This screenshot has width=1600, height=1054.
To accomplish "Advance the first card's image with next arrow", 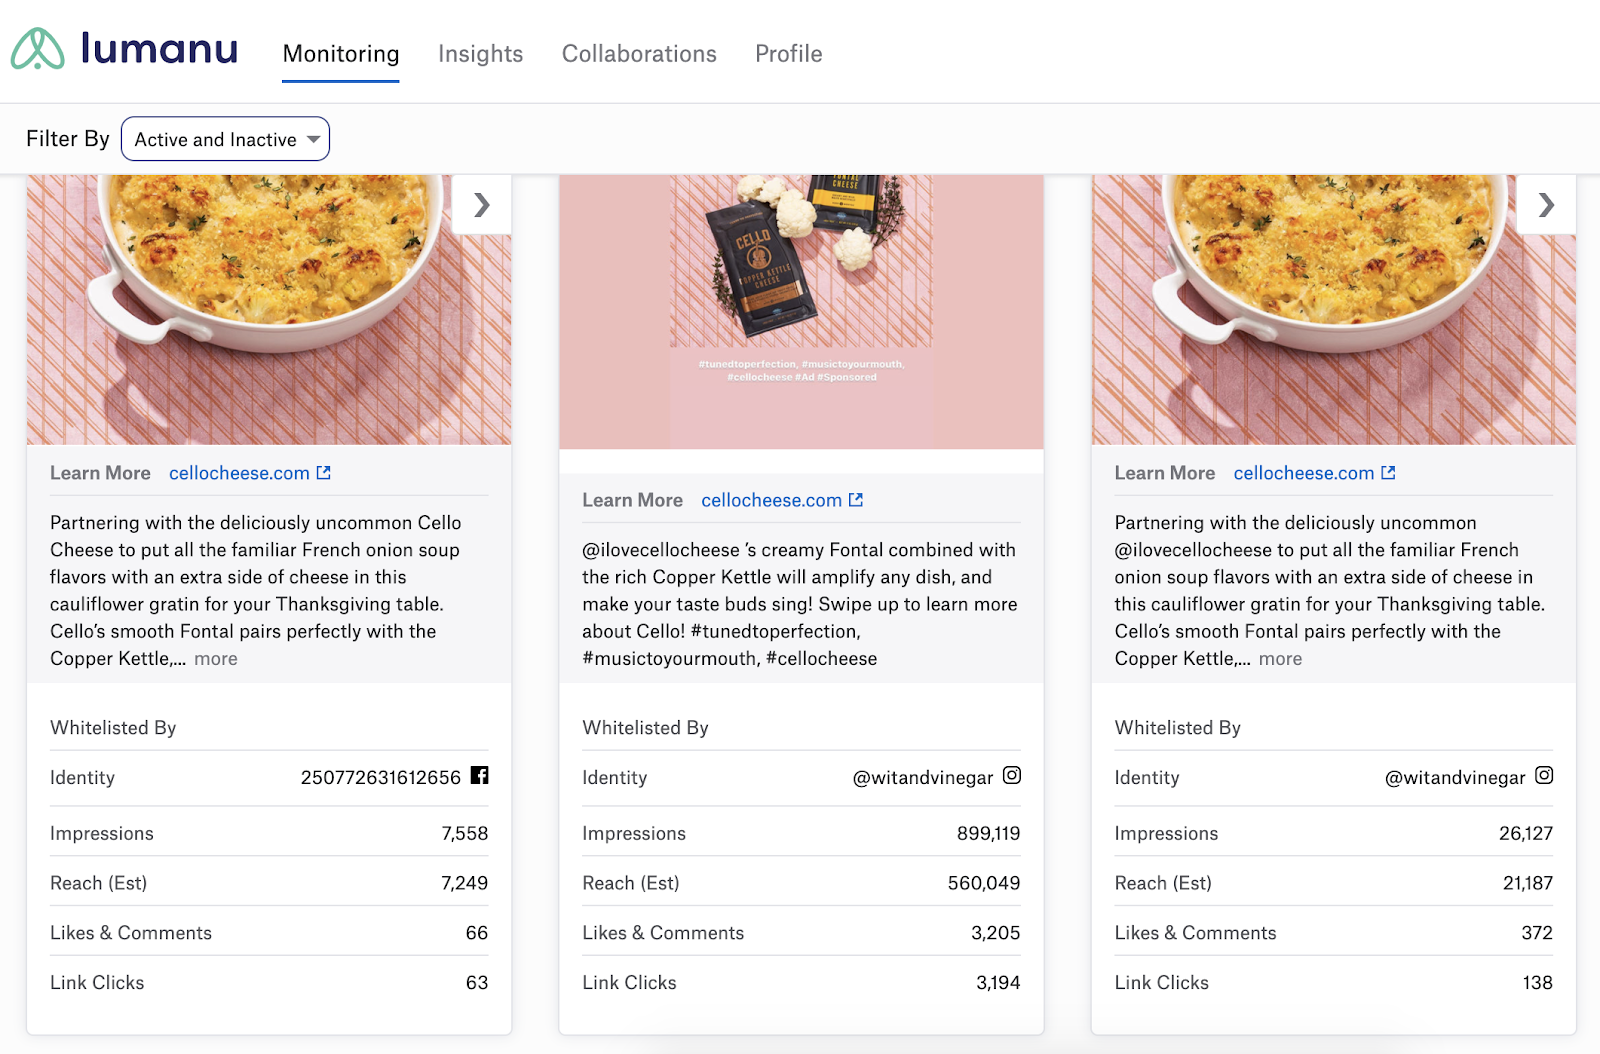I will [482, 205].
